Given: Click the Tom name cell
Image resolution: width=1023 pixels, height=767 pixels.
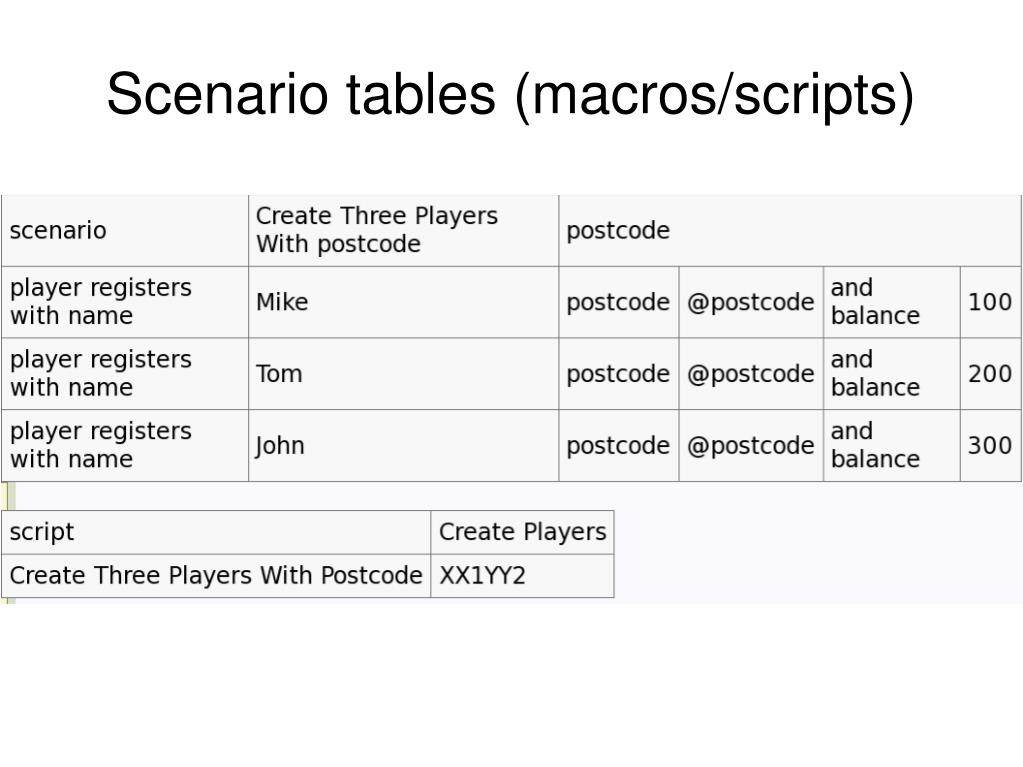Looking at the screenshot, I should click(x=403, y=374).
